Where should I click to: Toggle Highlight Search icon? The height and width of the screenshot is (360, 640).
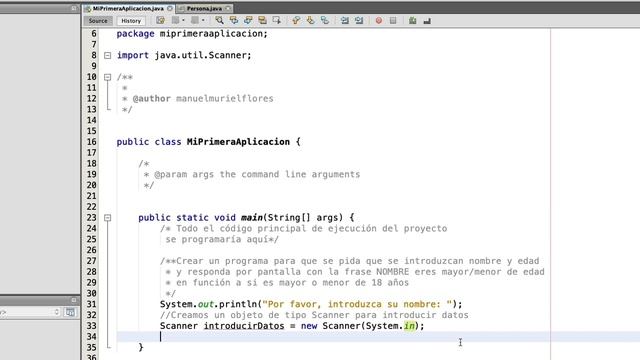[262, 20]
